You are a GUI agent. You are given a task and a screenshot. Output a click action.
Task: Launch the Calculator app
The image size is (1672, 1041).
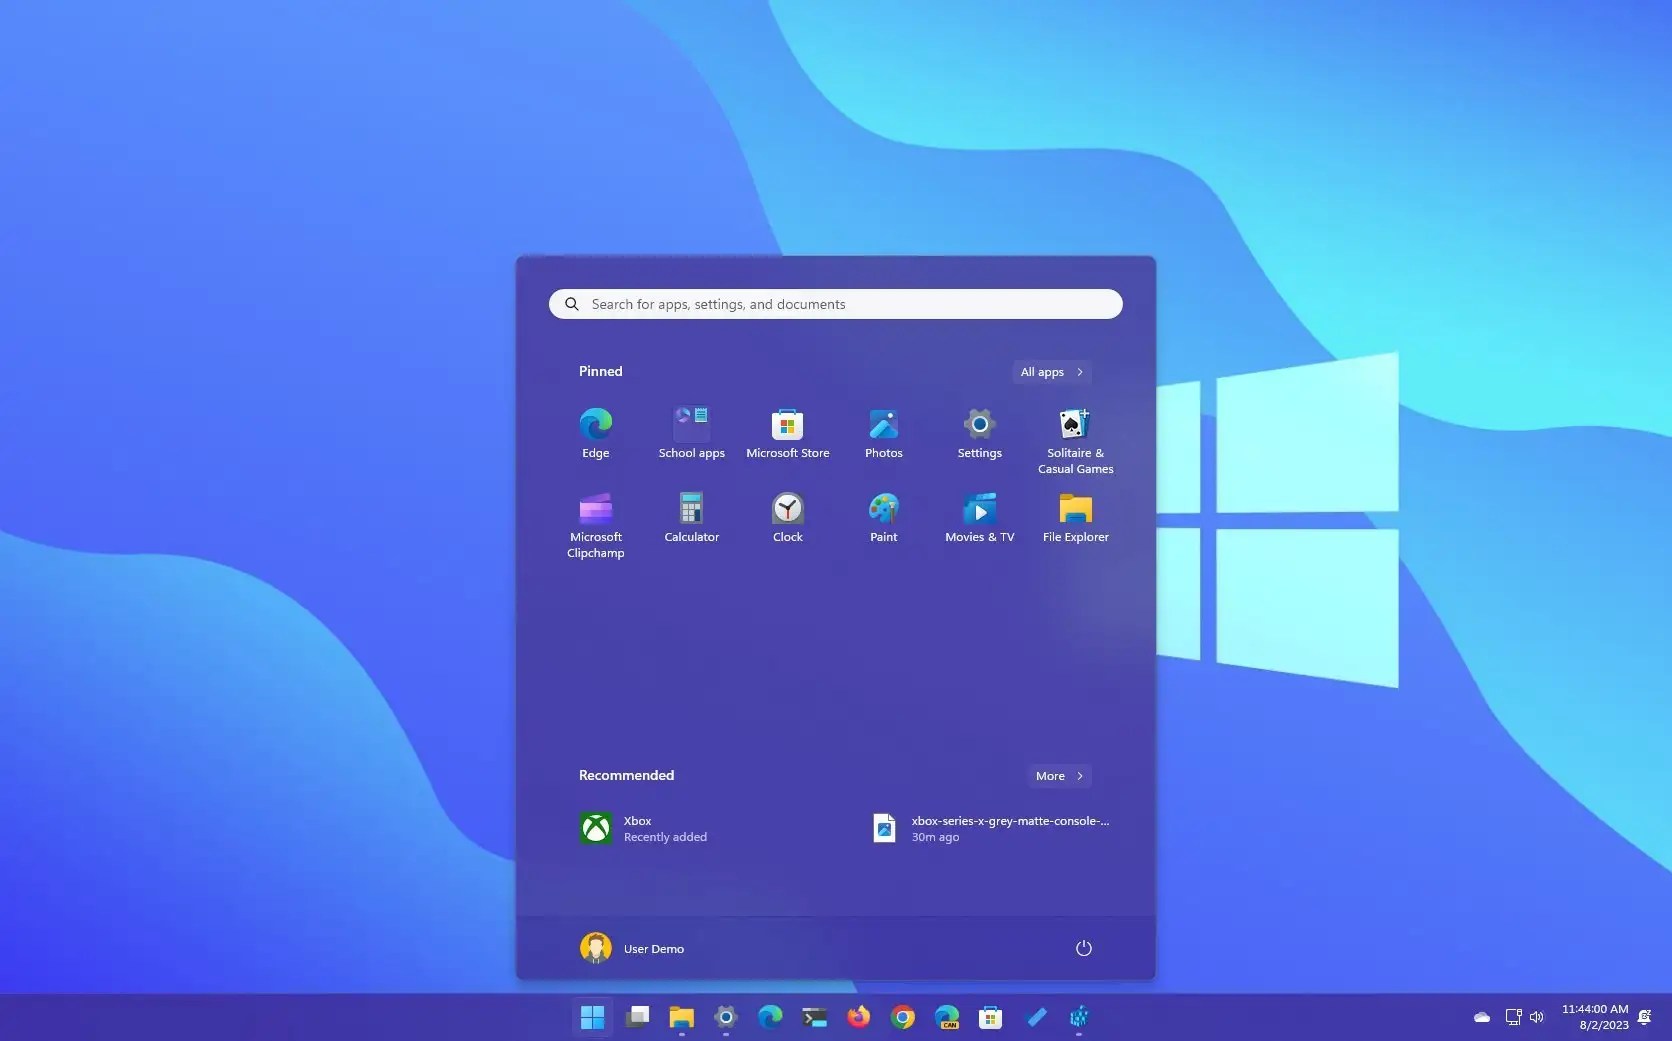tap(691, 517)
